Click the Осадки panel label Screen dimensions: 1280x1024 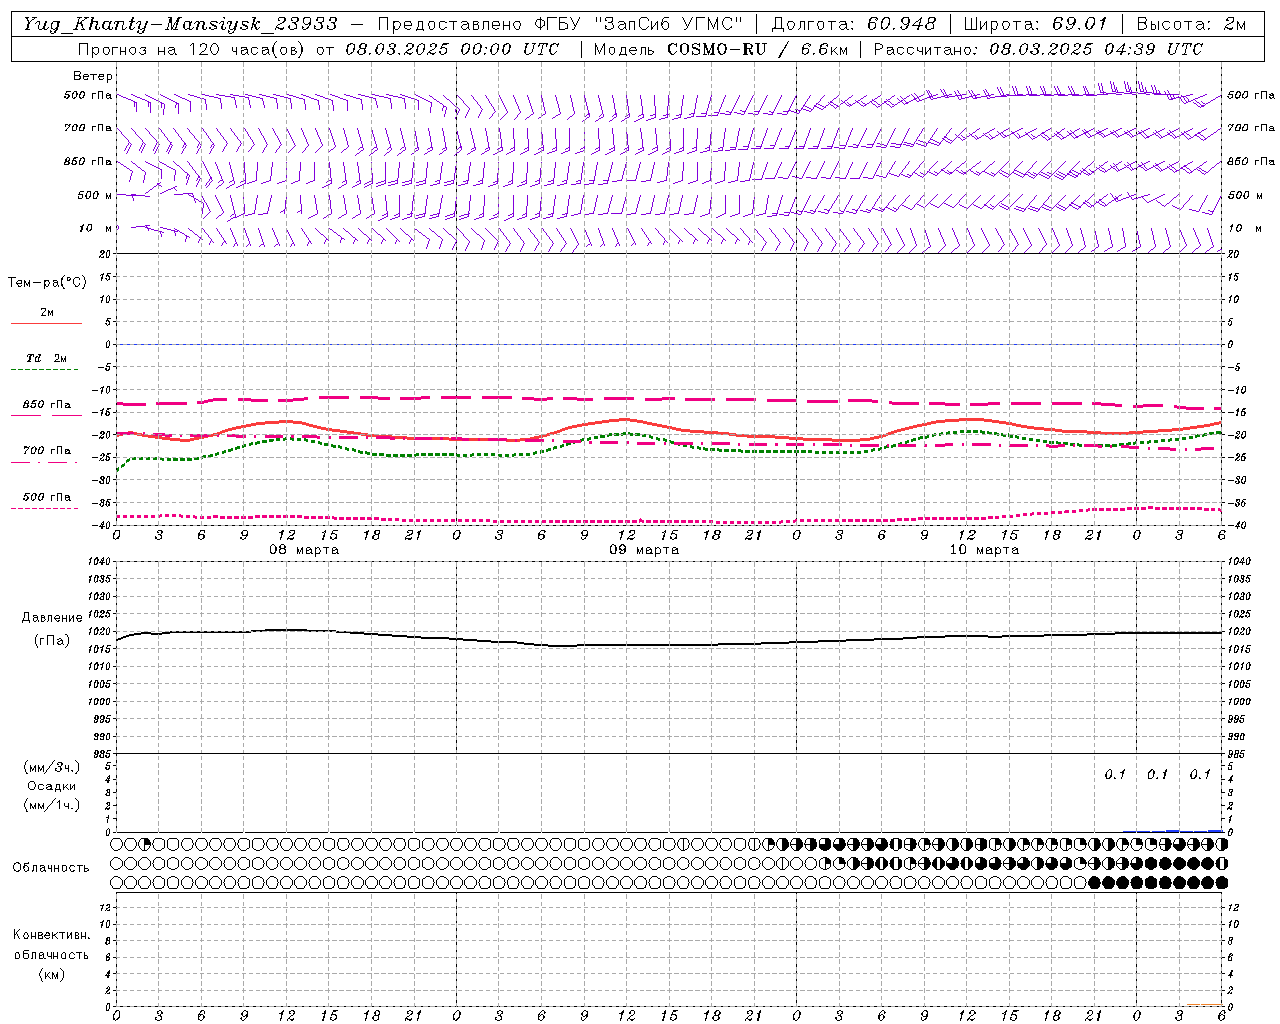point(52,786)
